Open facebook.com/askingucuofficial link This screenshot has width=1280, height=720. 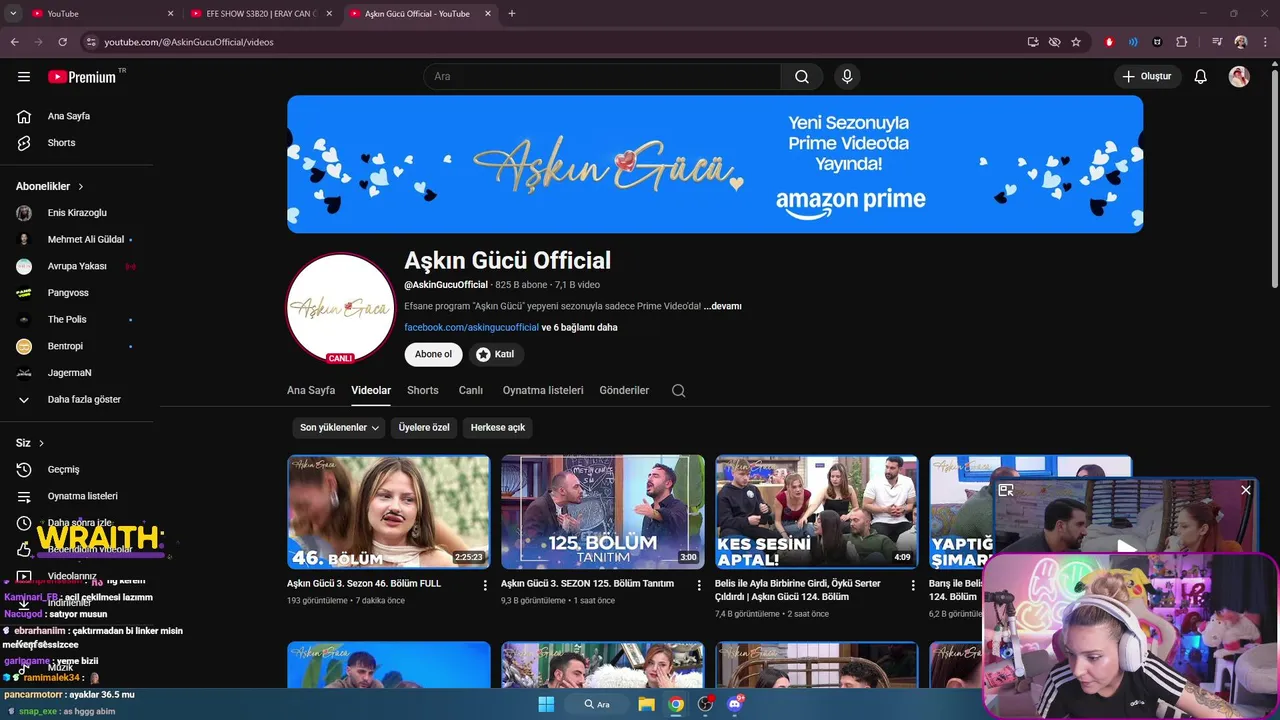(x=471, y=327)
